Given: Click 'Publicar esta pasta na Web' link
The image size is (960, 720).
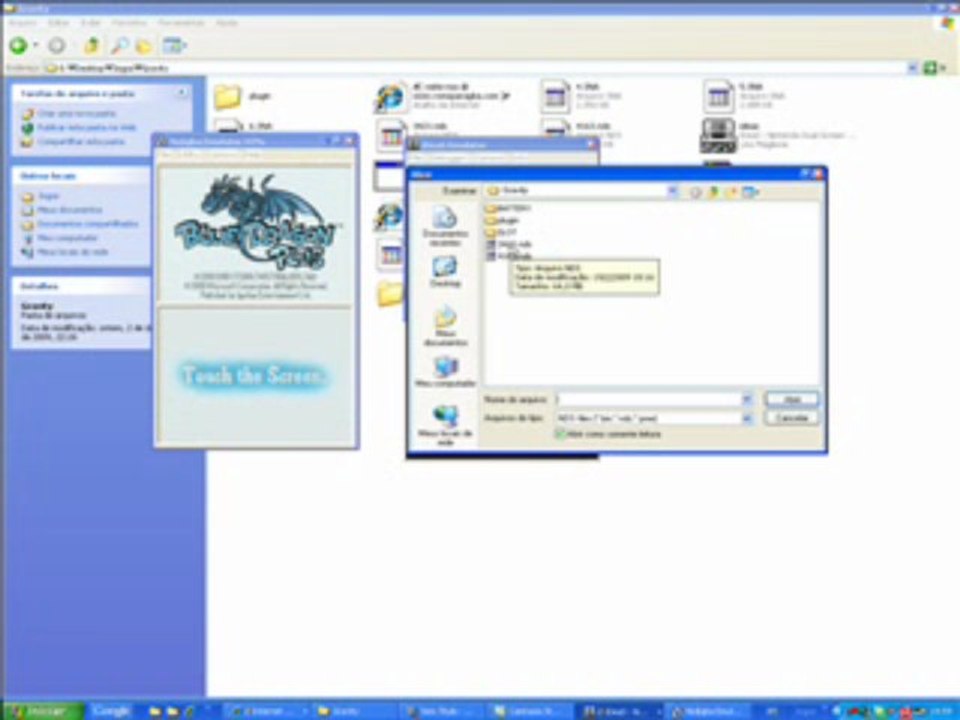Looking at the screenshot, I should pyautogui.click(x=86, y=127).
